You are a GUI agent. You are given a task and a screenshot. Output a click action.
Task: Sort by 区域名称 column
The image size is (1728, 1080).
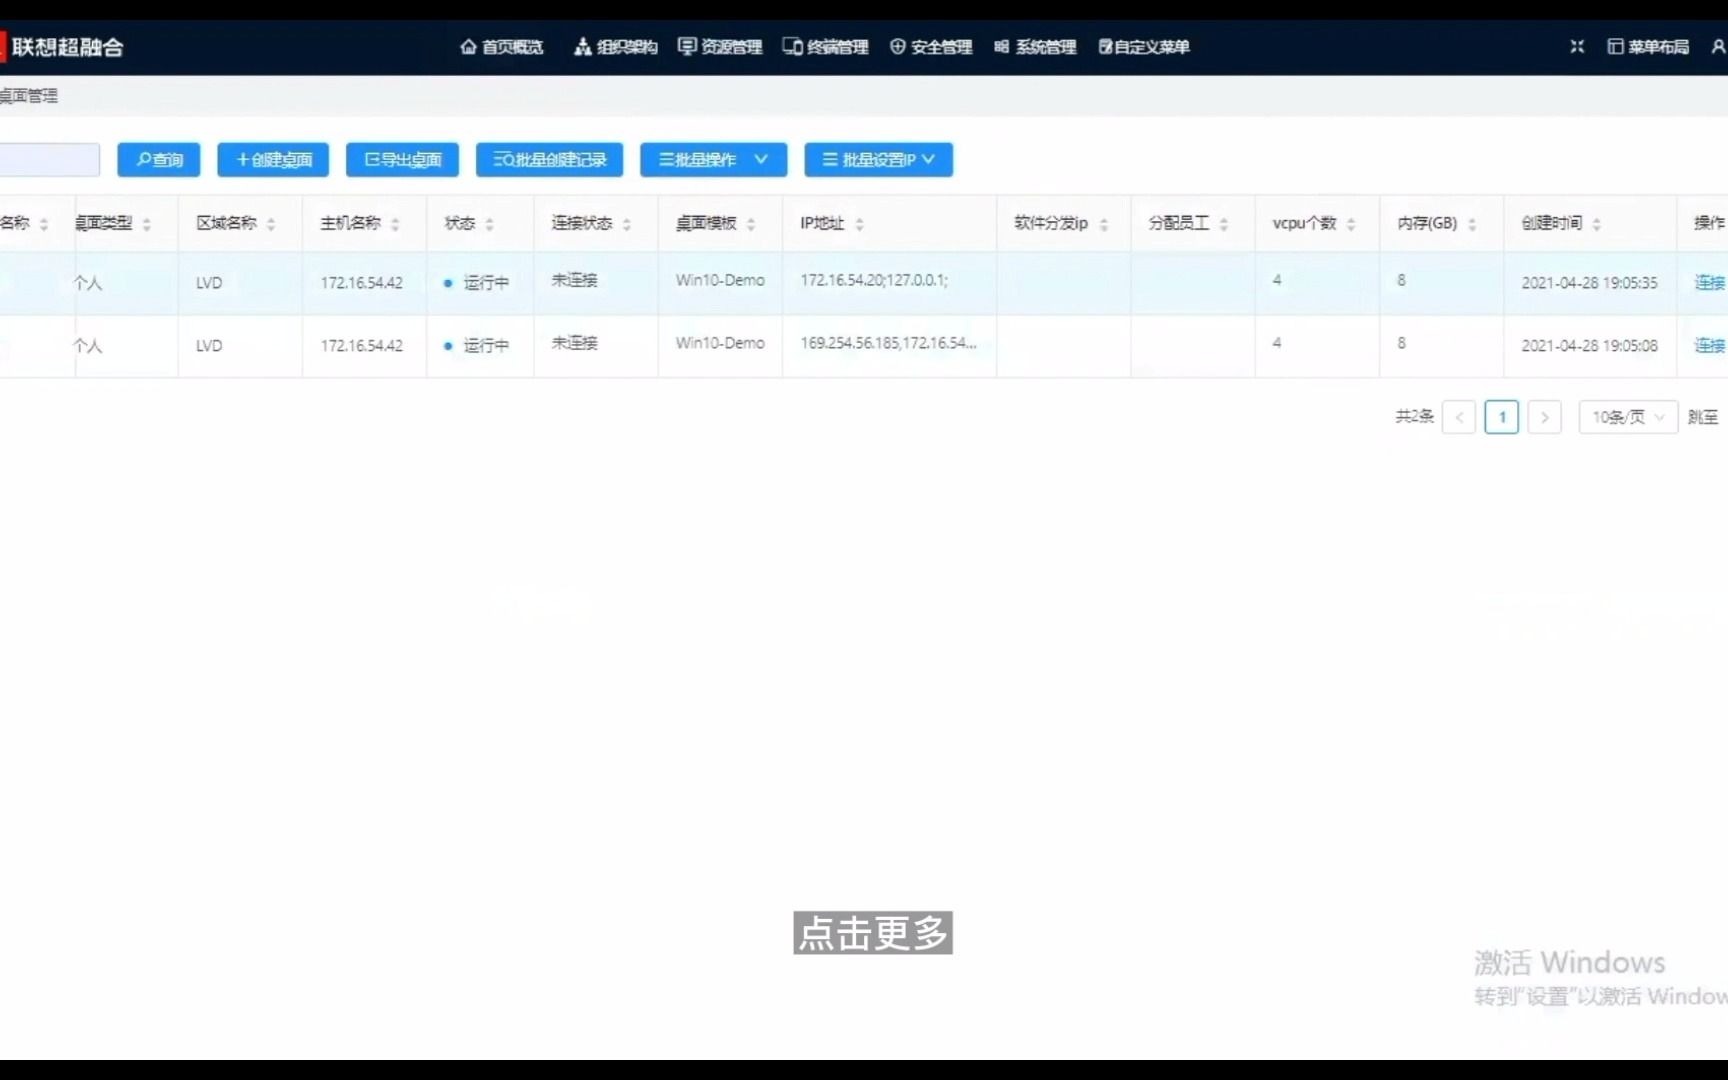(271, 224)
